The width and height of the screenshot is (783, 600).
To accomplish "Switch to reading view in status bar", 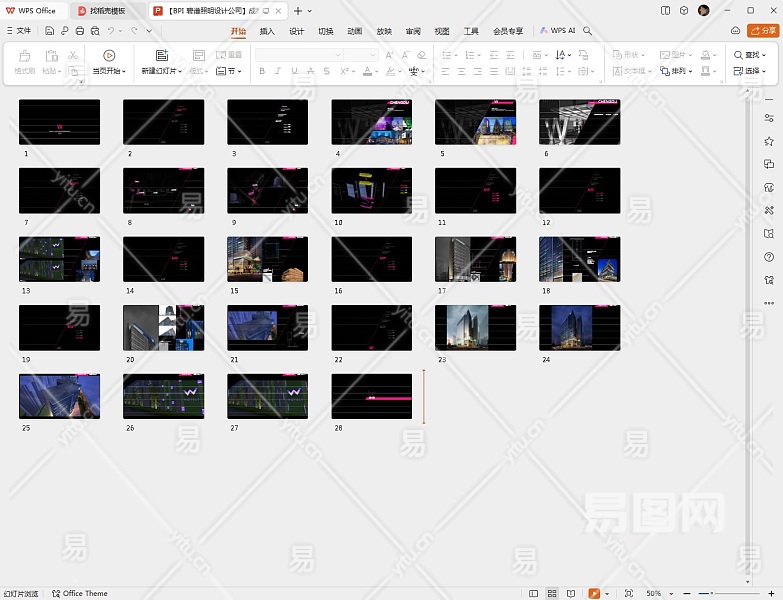I will [570, 594].
